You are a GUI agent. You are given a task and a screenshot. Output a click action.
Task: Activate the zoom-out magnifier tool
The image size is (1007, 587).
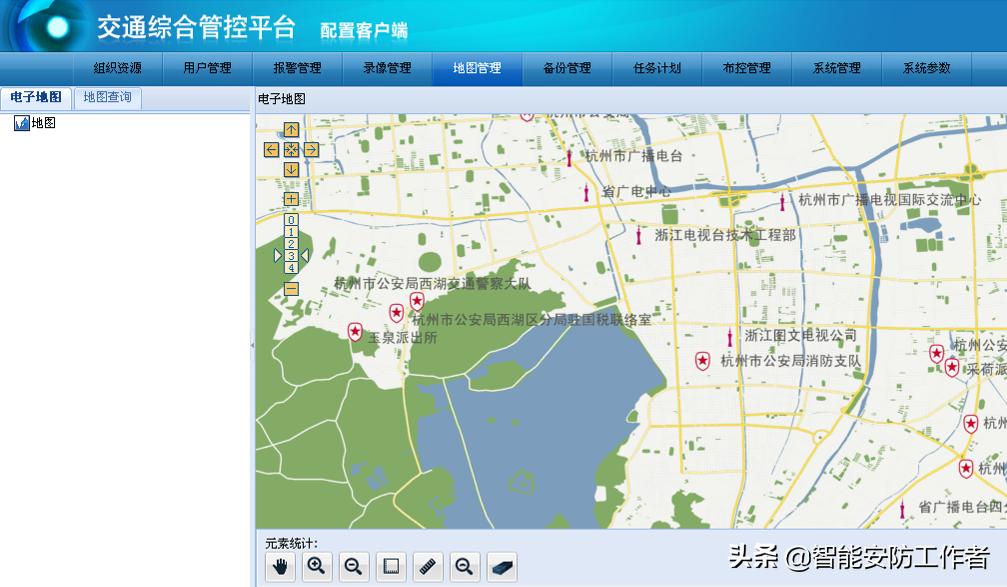point(355,566)
